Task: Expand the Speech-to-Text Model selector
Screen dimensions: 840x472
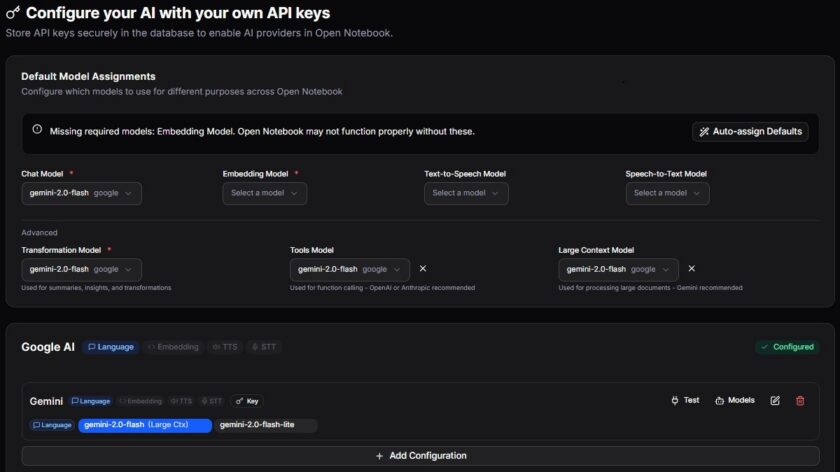Action: coord(668,193)
